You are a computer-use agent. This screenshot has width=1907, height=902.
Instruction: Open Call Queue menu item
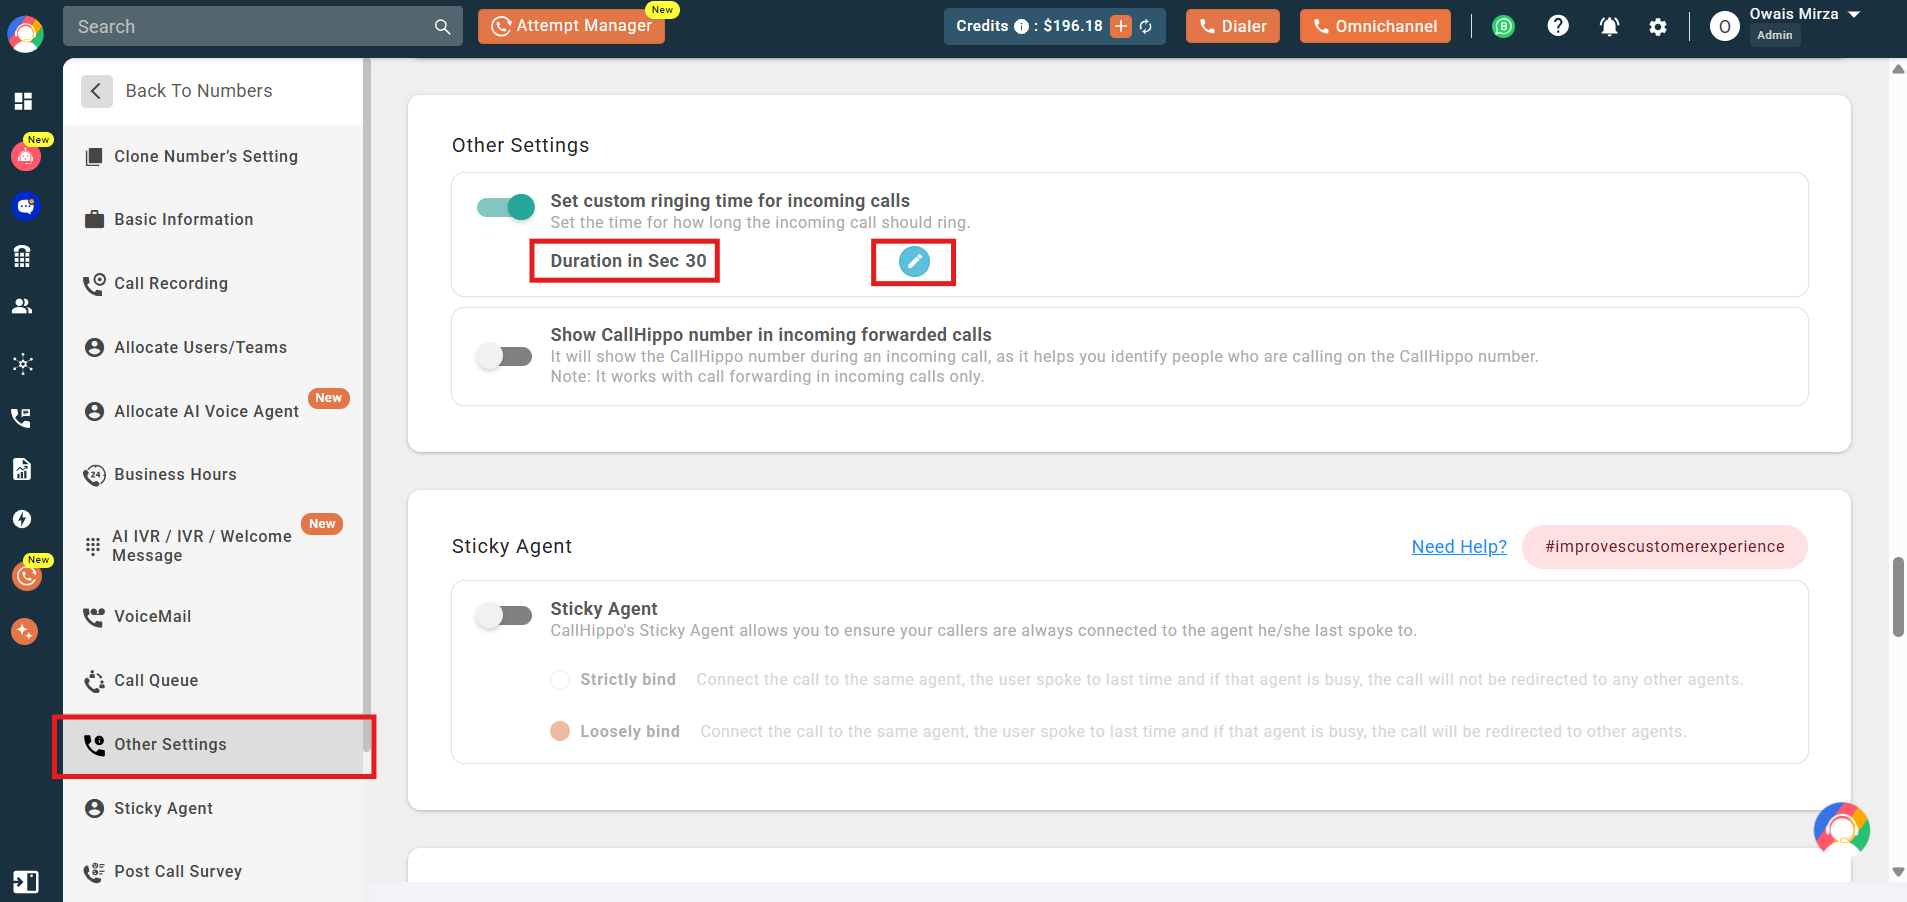point(212,681)
